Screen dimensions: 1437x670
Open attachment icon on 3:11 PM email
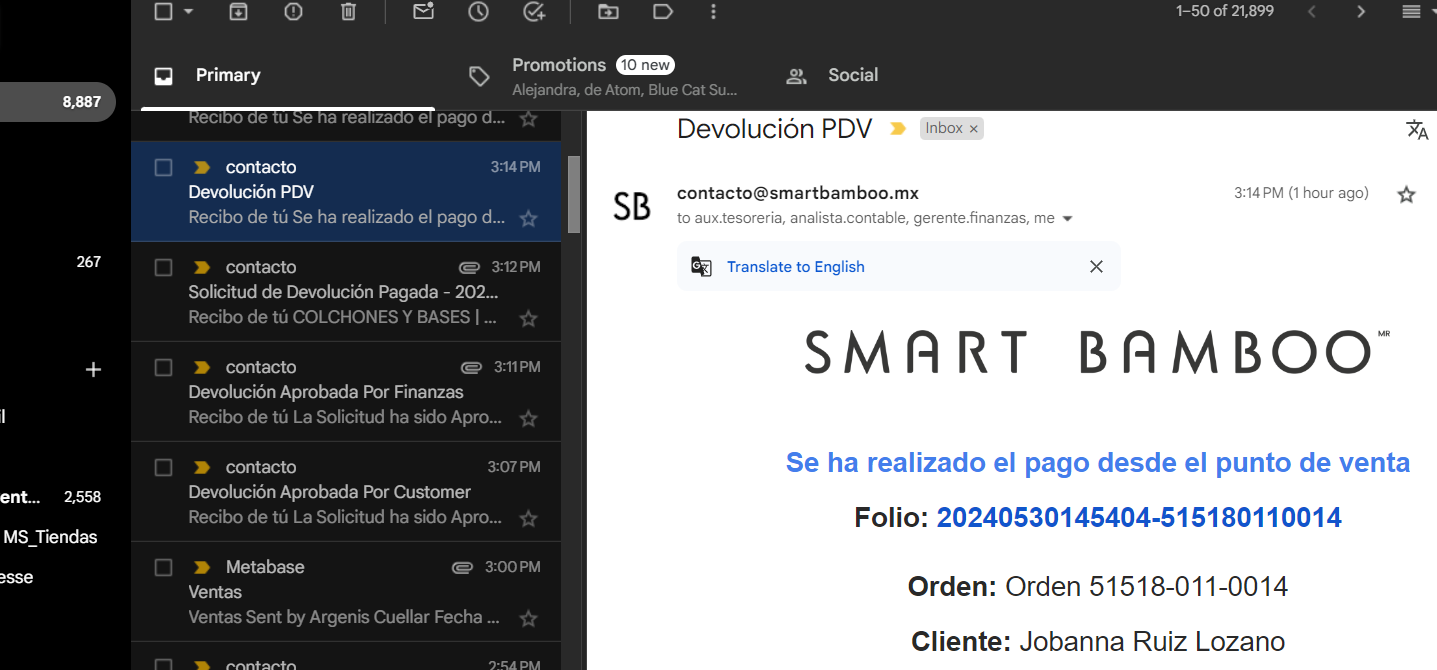pyautogui.click(x=470, y=367)
